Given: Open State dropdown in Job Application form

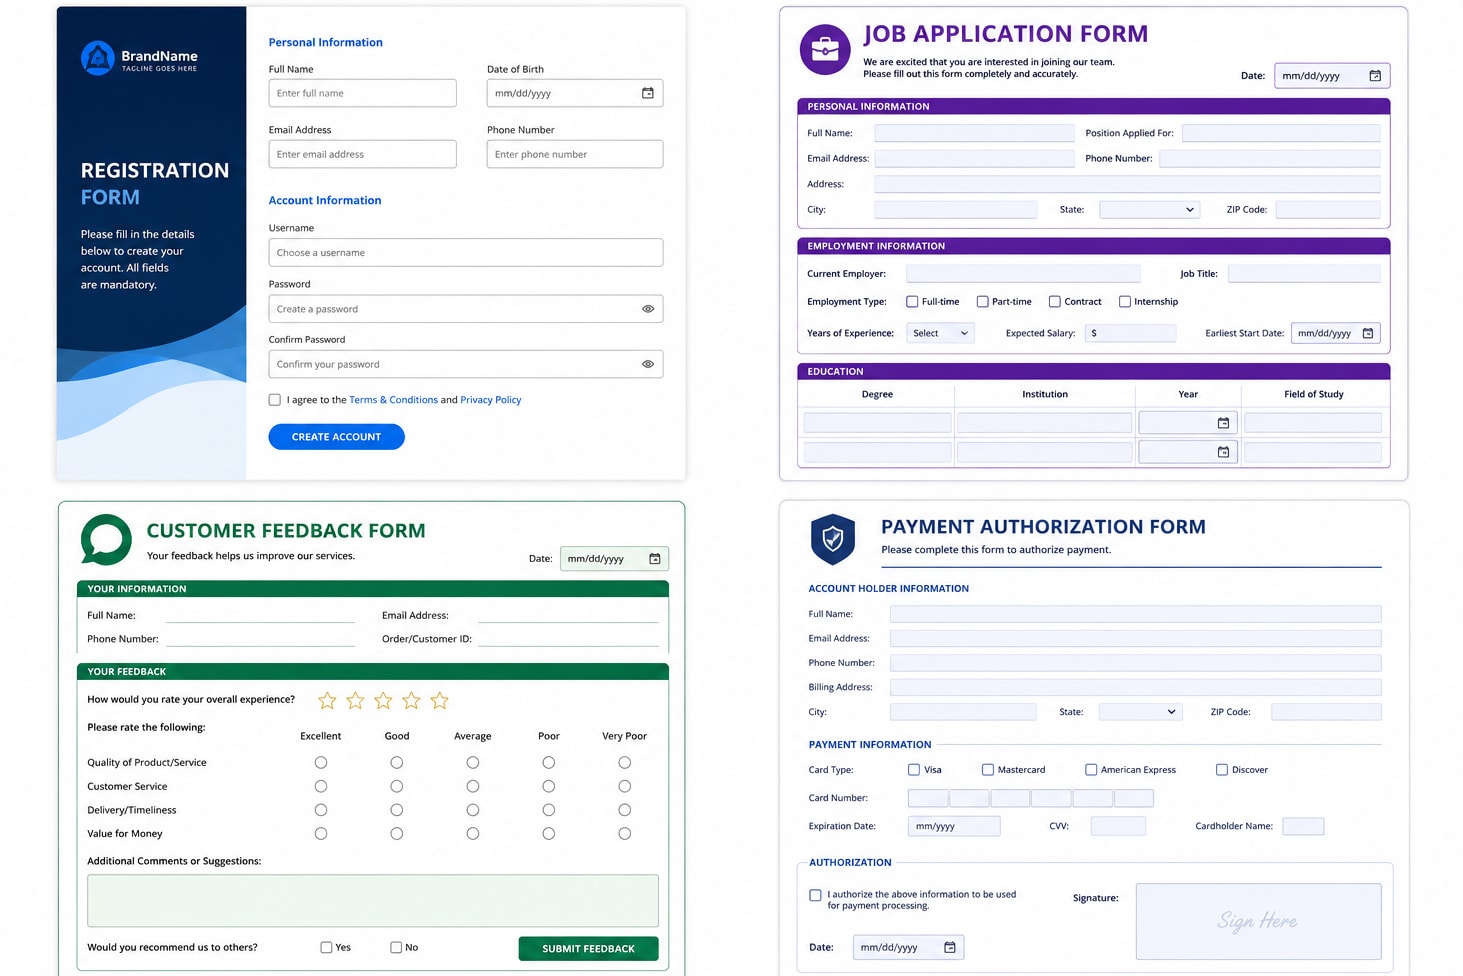Looking at the screenshot, I should pos(1149,210).
